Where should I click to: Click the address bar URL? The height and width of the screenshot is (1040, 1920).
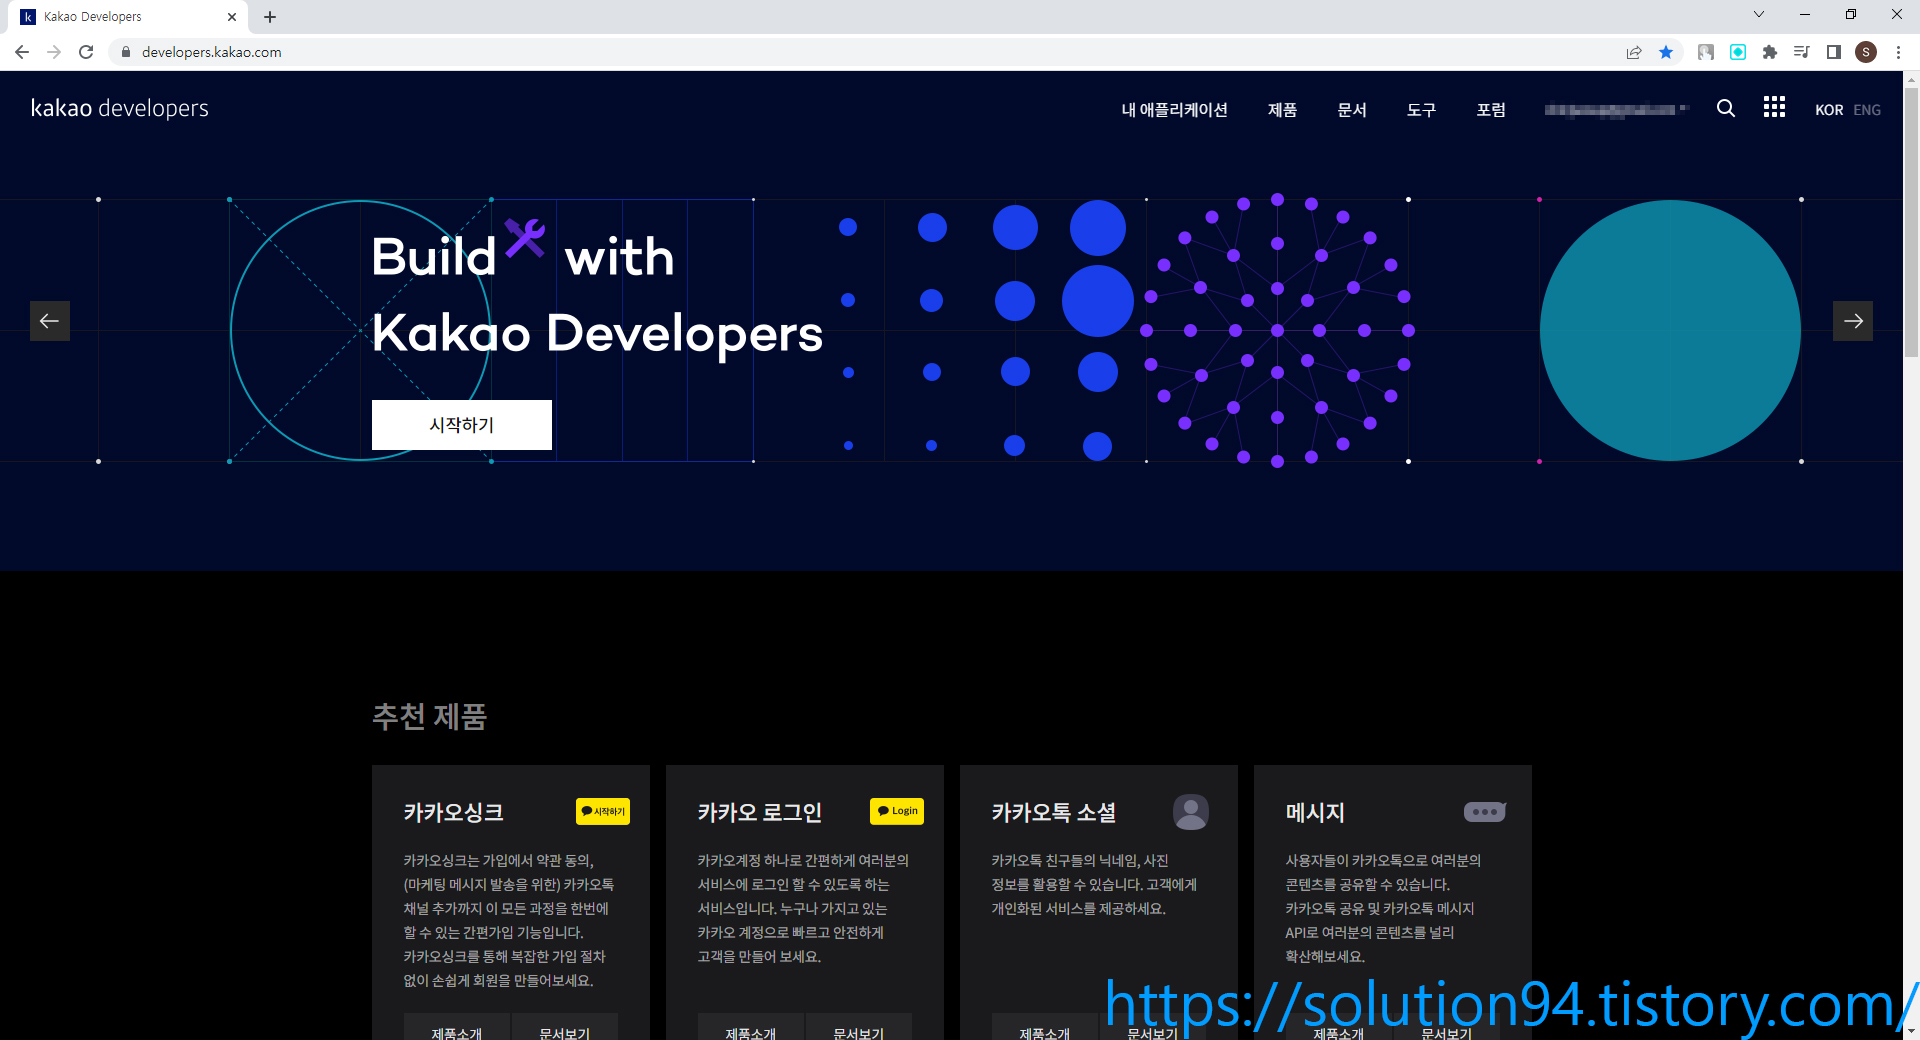click(x=212, y=52)
